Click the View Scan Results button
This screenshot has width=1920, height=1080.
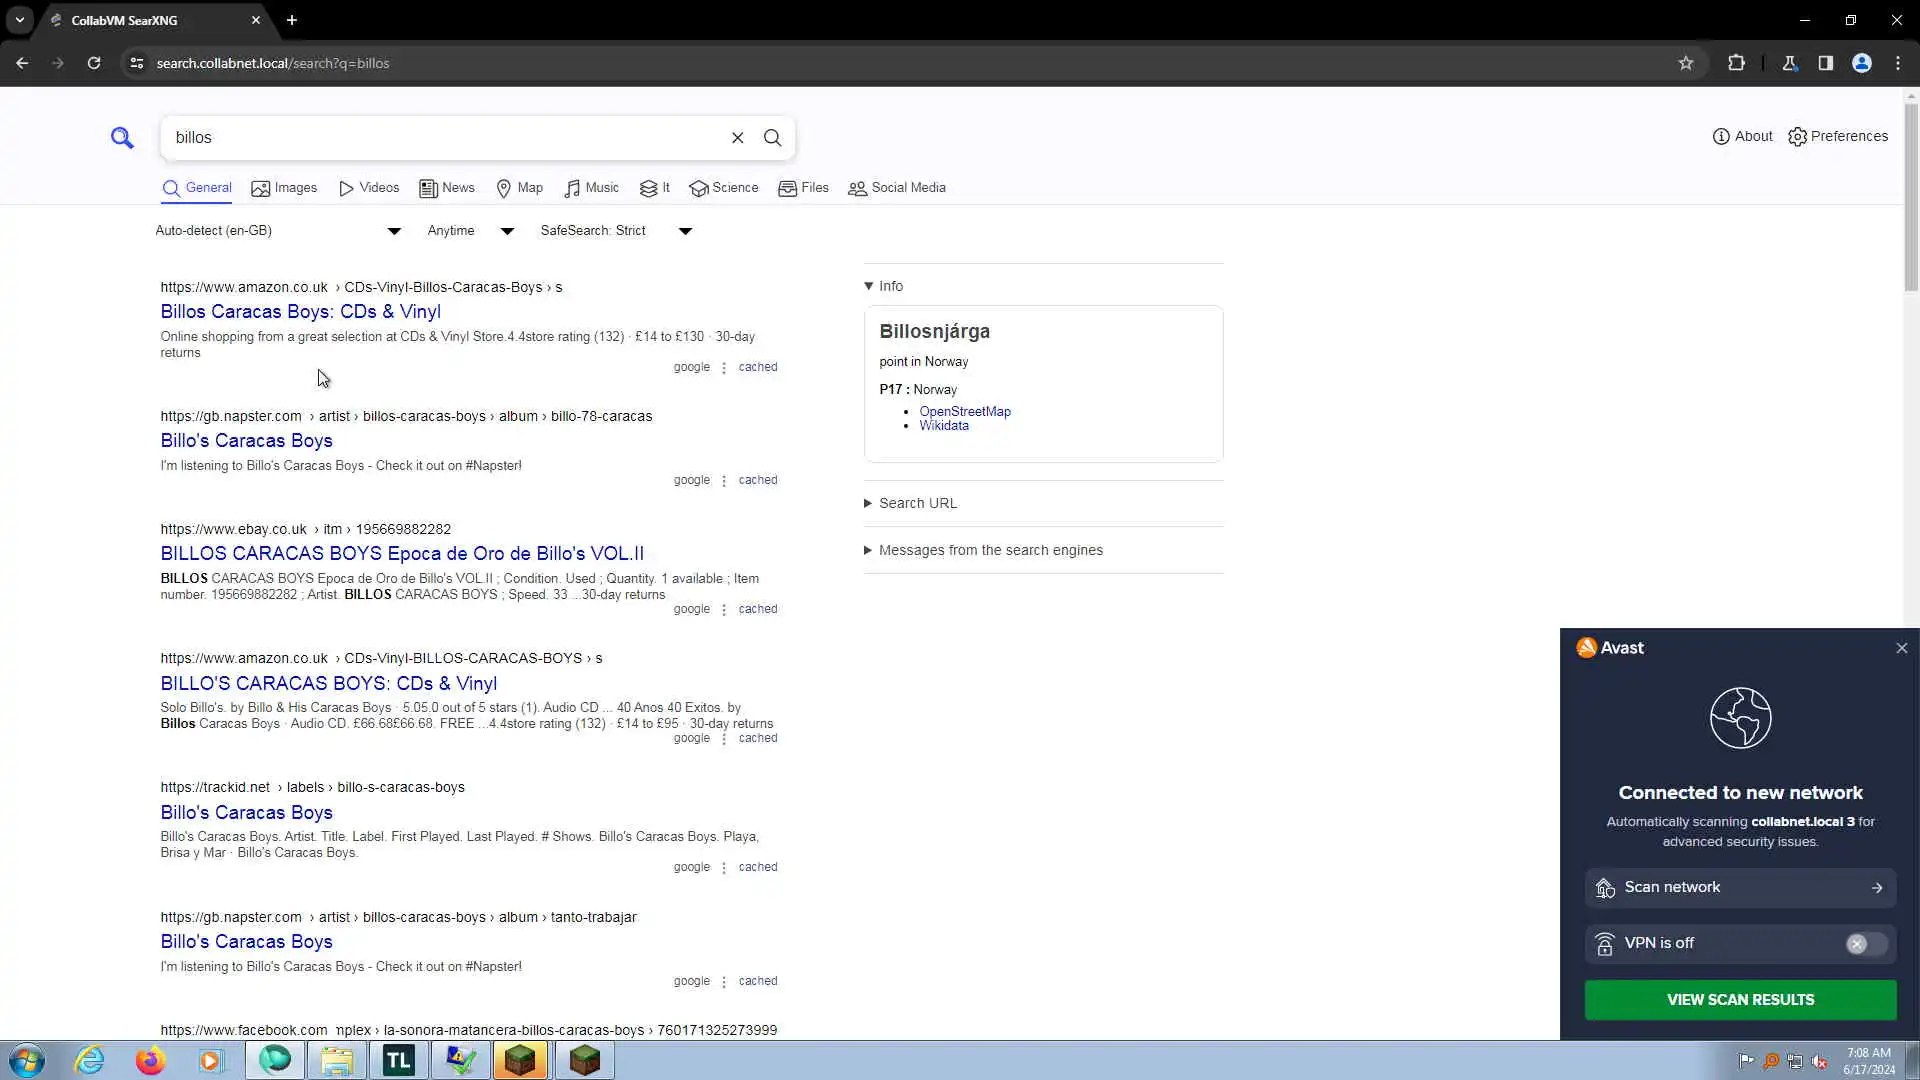point(1740,1000)
